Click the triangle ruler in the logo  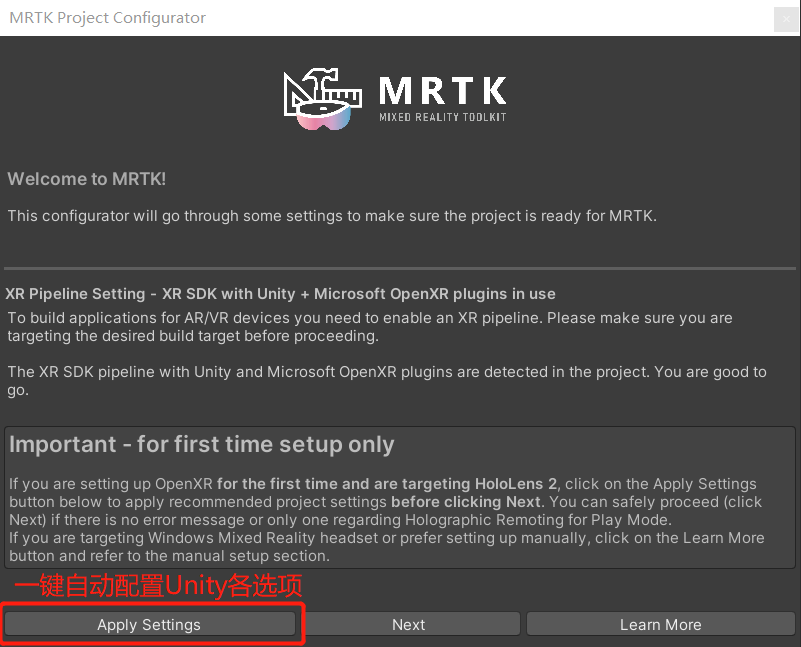pos(297,95)
